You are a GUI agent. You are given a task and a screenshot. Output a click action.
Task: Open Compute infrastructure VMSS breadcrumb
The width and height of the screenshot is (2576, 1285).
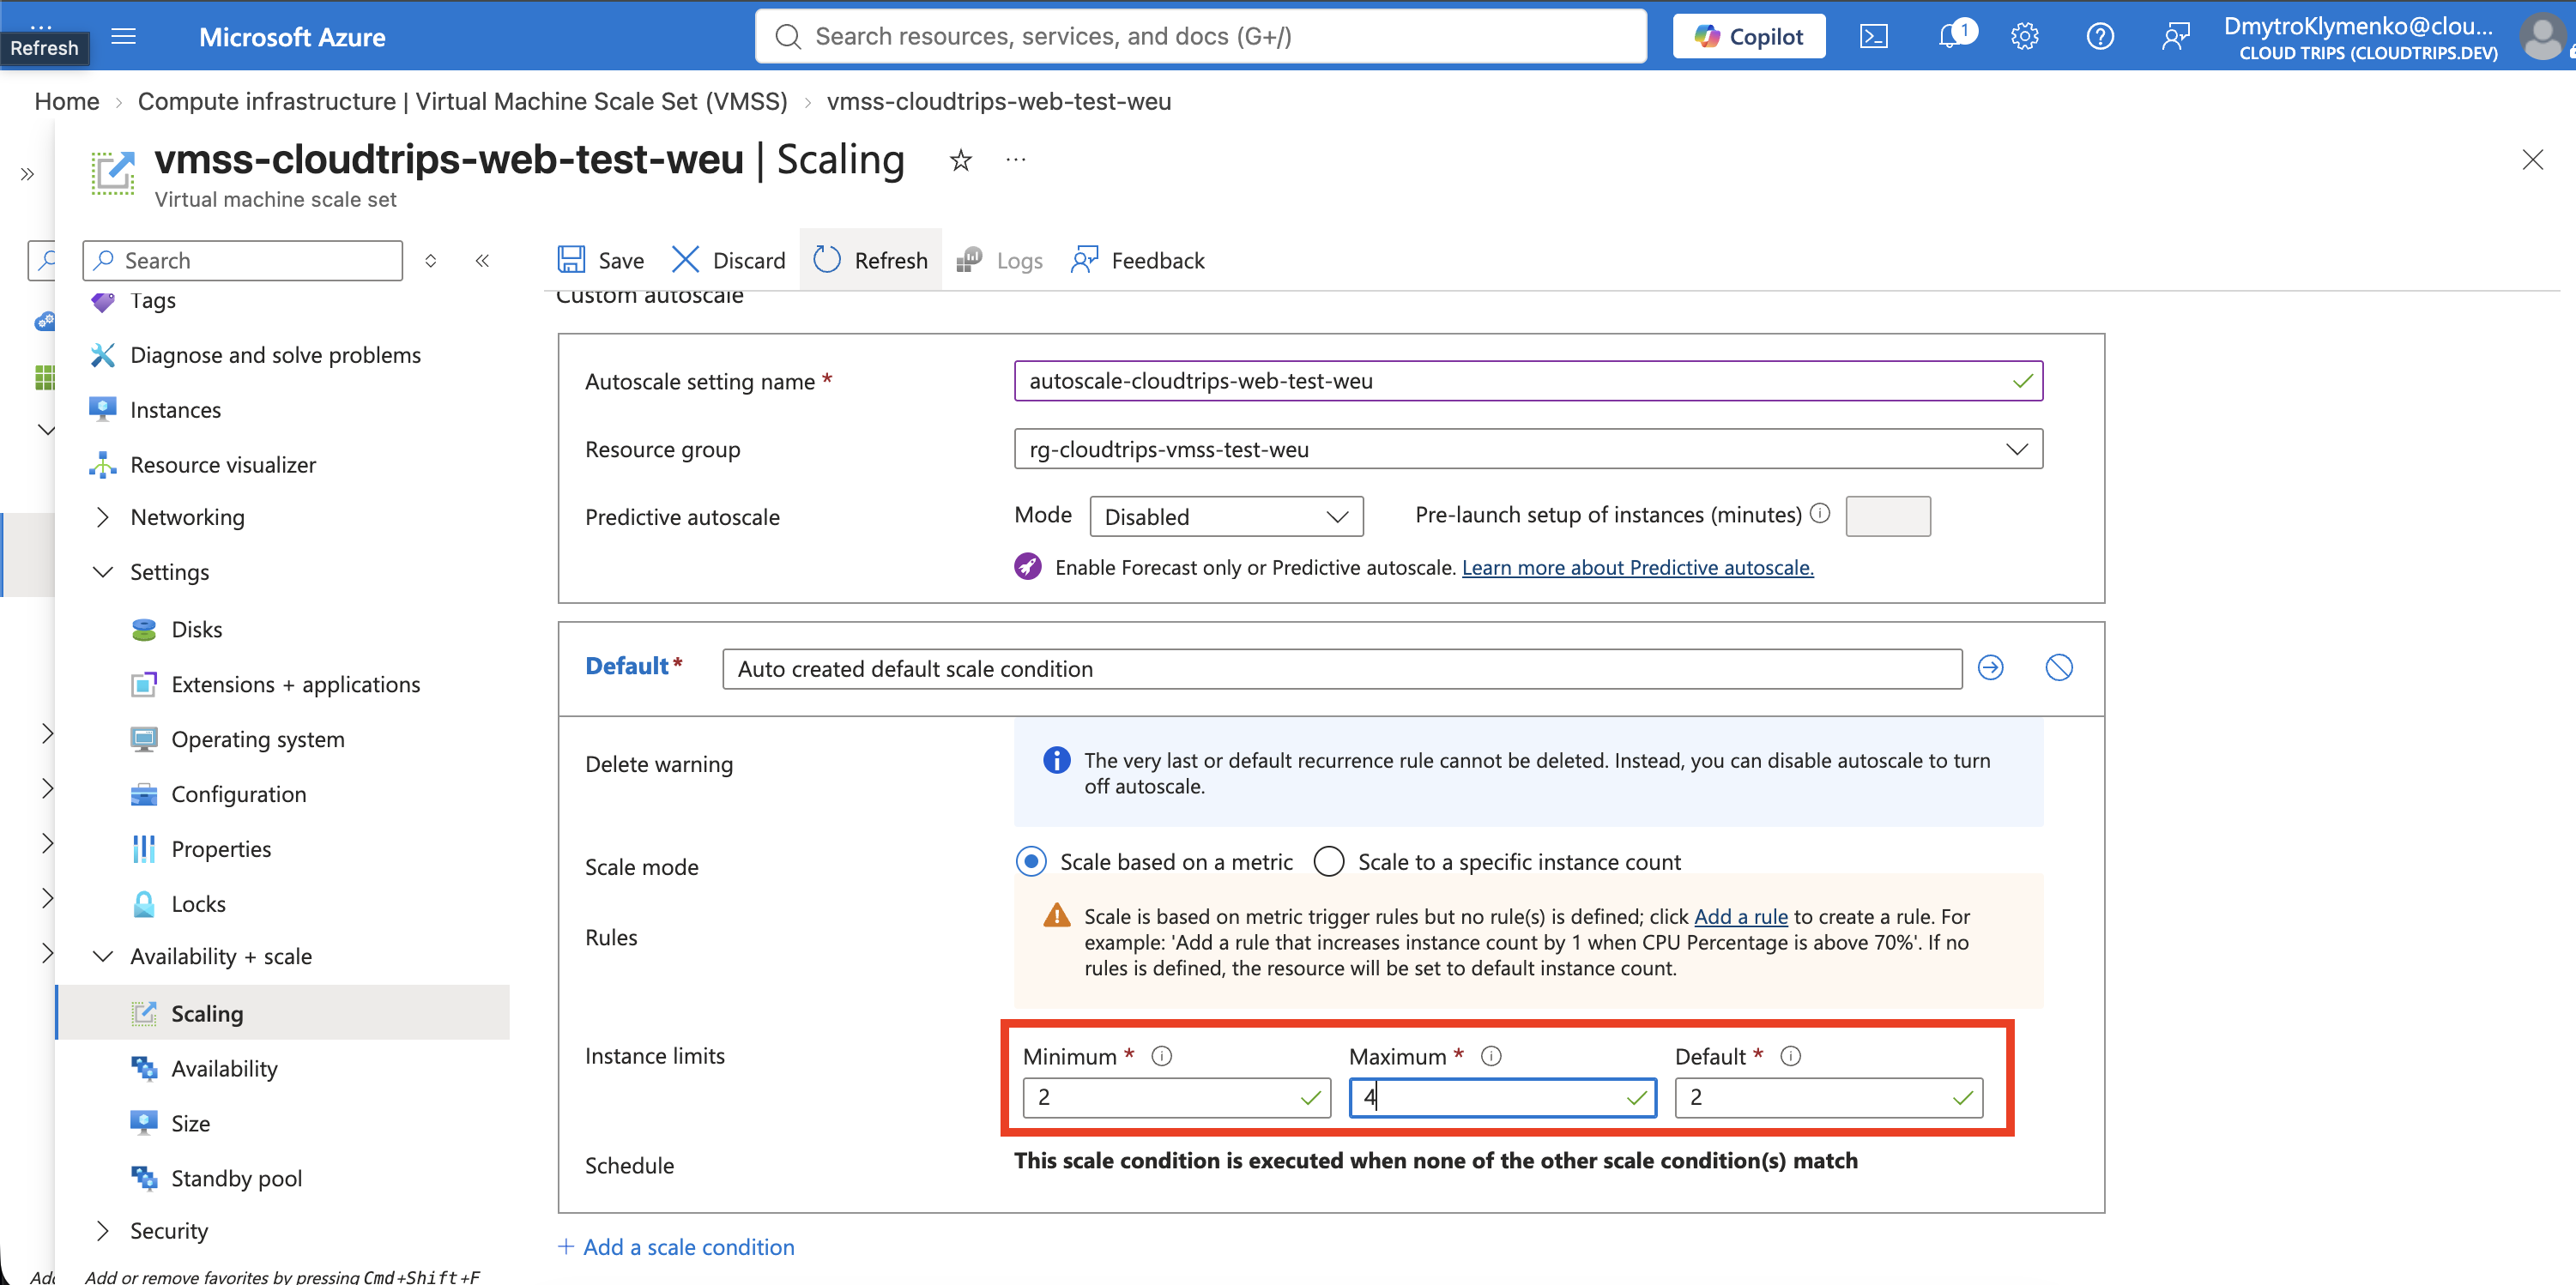[462, 102]
